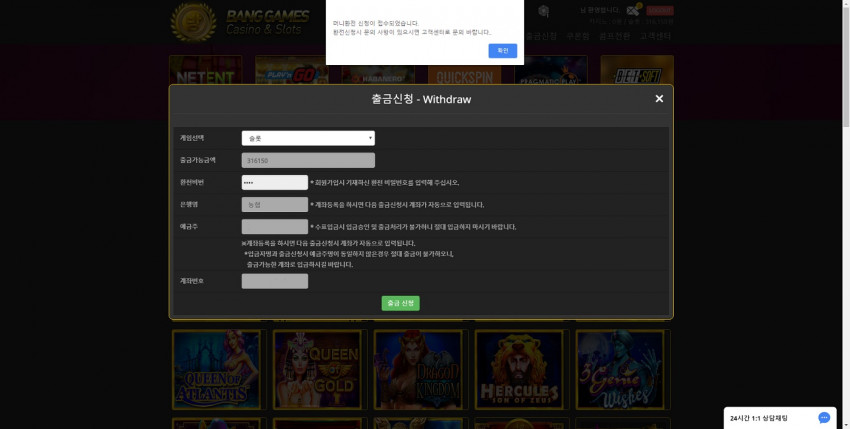Submit with the green withdraw request button
Viewport: 850px width, 429px height.
401,303
